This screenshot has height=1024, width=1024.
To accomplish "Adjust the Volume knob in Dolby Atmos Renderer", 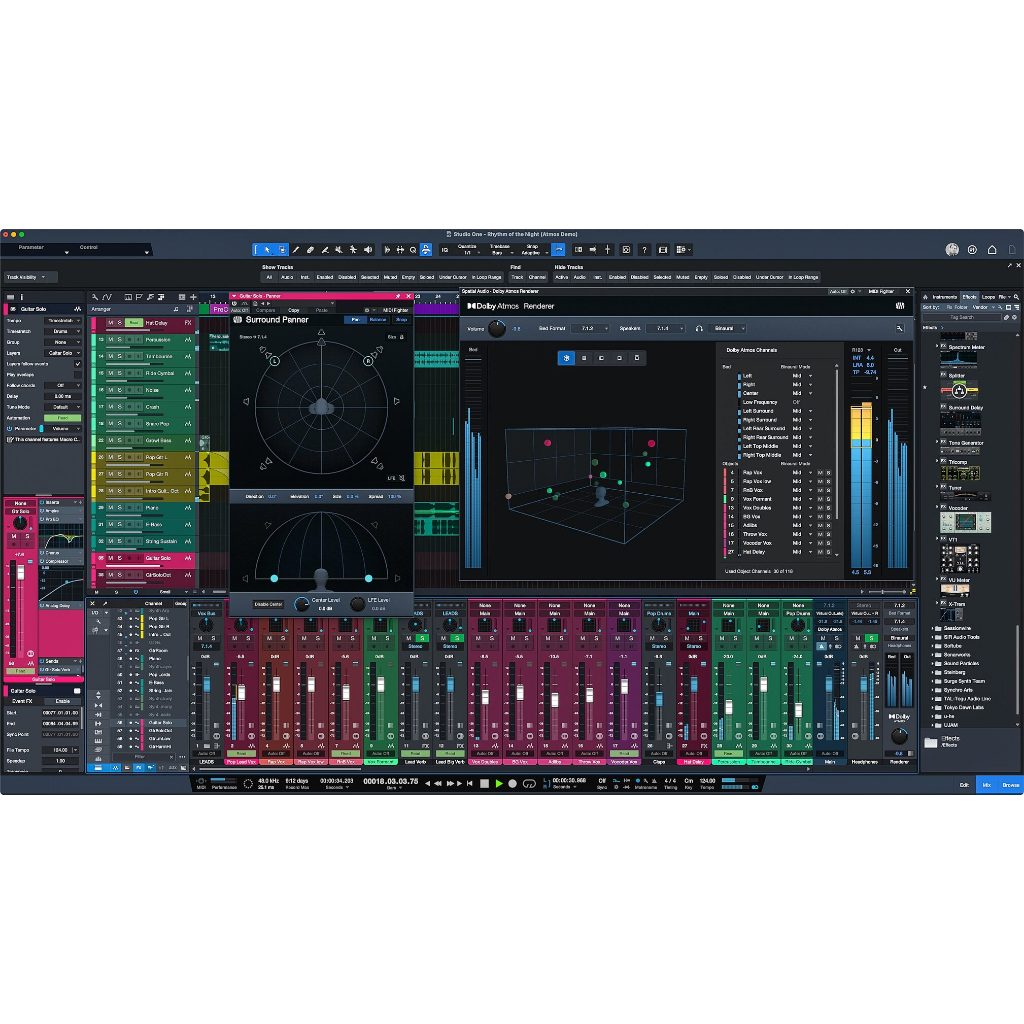I will (497, 328).
